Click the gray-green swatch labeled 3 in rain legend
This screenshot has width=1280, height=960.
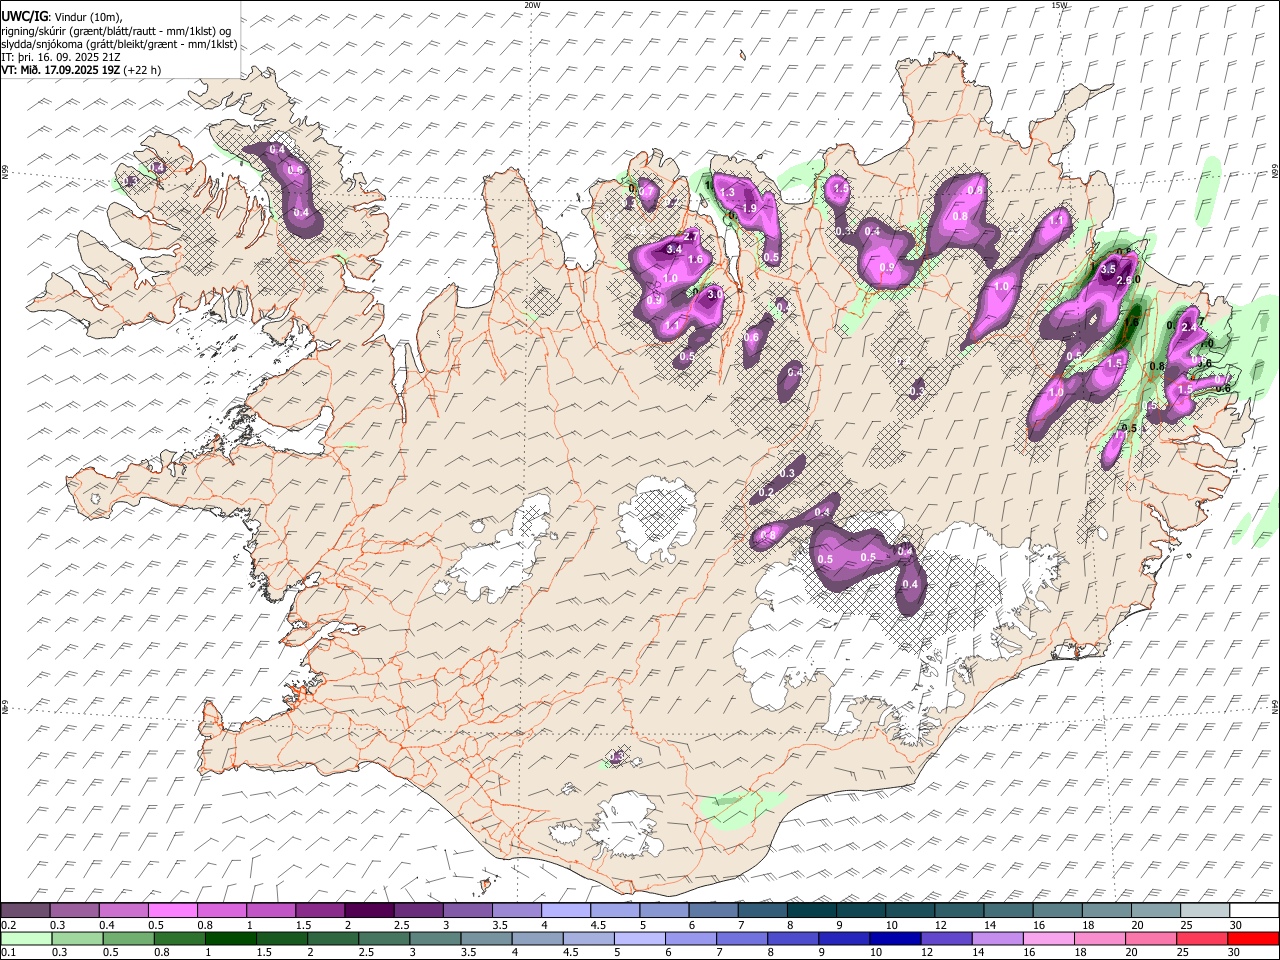pyautogui.click(x=434, y=938)
